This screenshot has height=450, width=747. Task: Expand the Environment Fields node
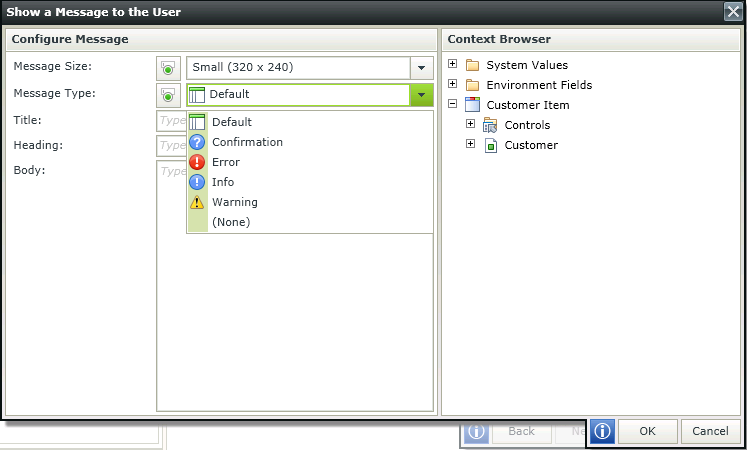453,83
